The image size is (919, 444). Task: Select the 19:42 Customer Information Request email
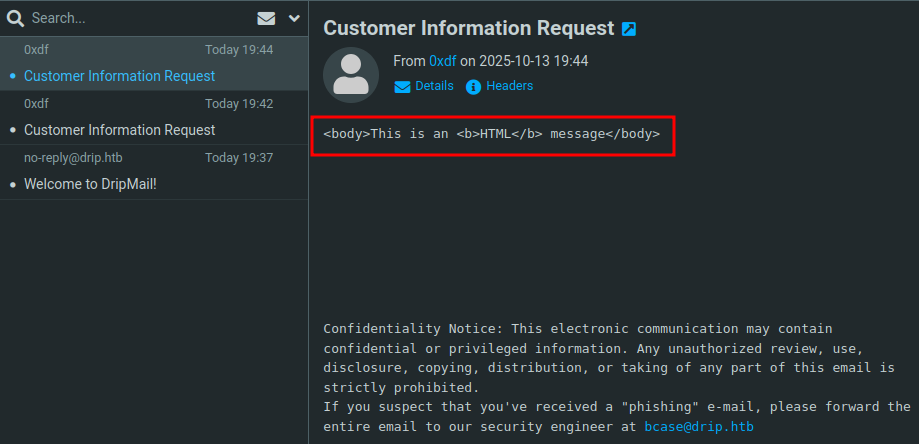[x=120, y=130]
